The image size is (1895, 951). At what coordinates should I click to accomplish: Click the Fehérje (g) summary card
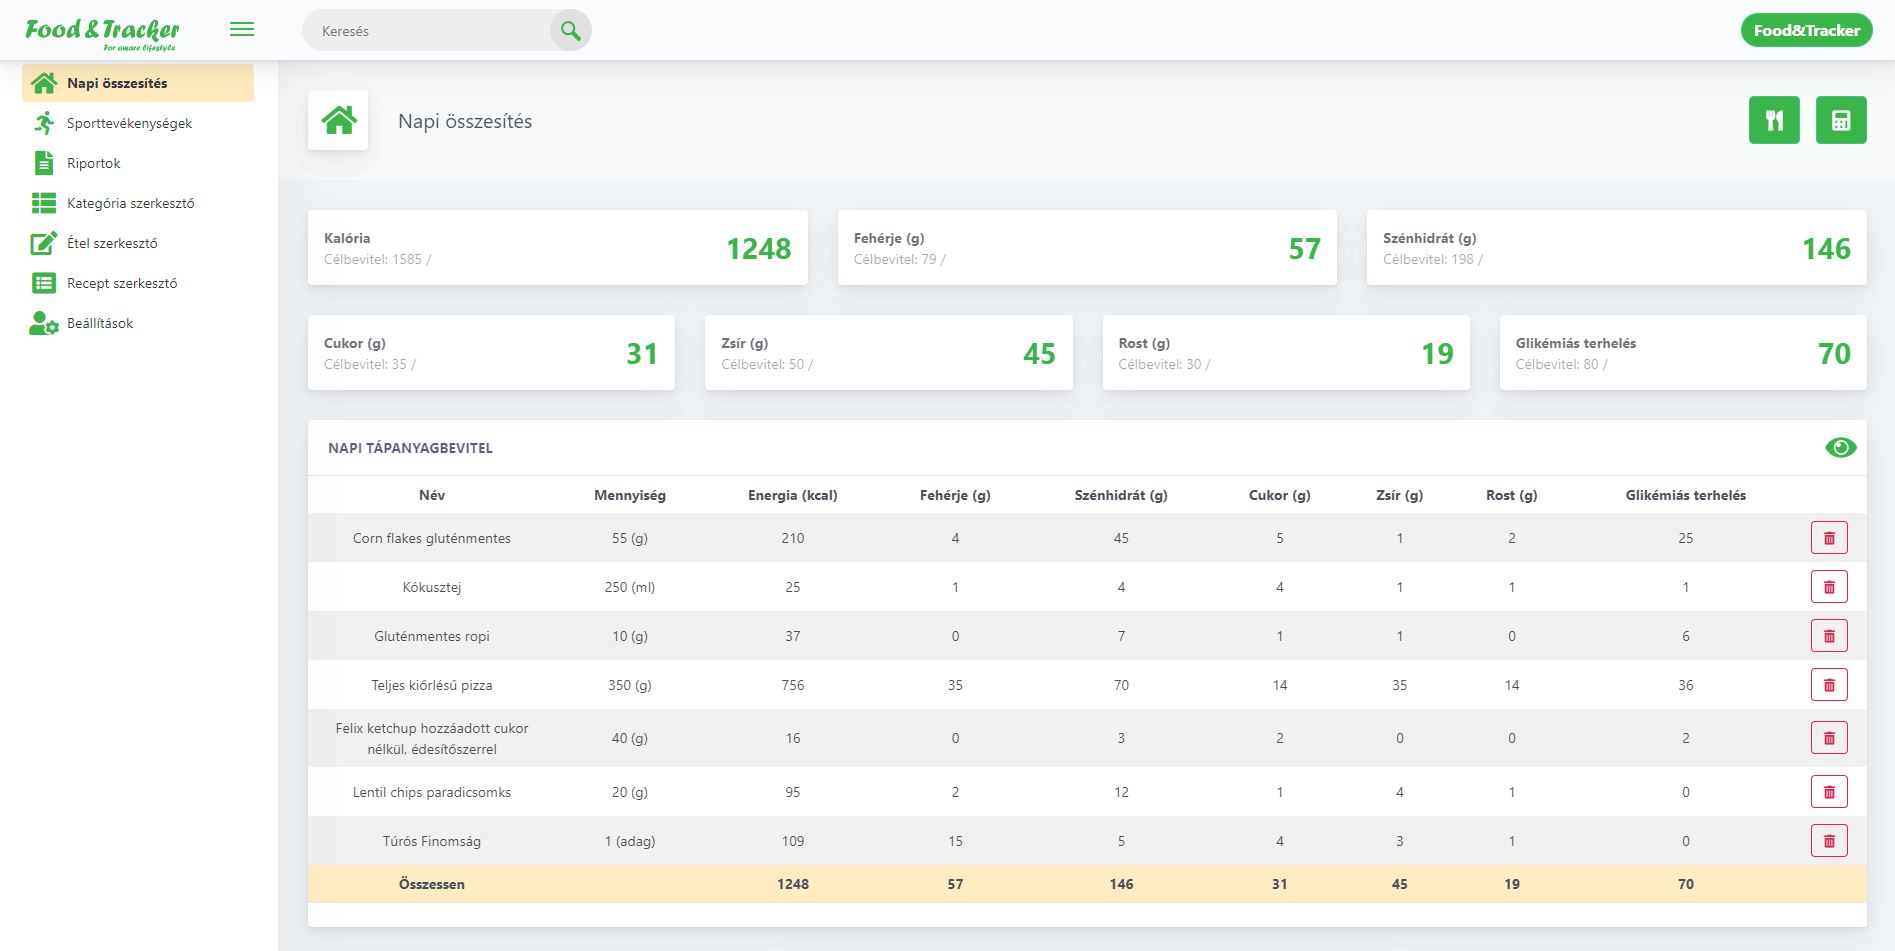(x=1087, y=248)
